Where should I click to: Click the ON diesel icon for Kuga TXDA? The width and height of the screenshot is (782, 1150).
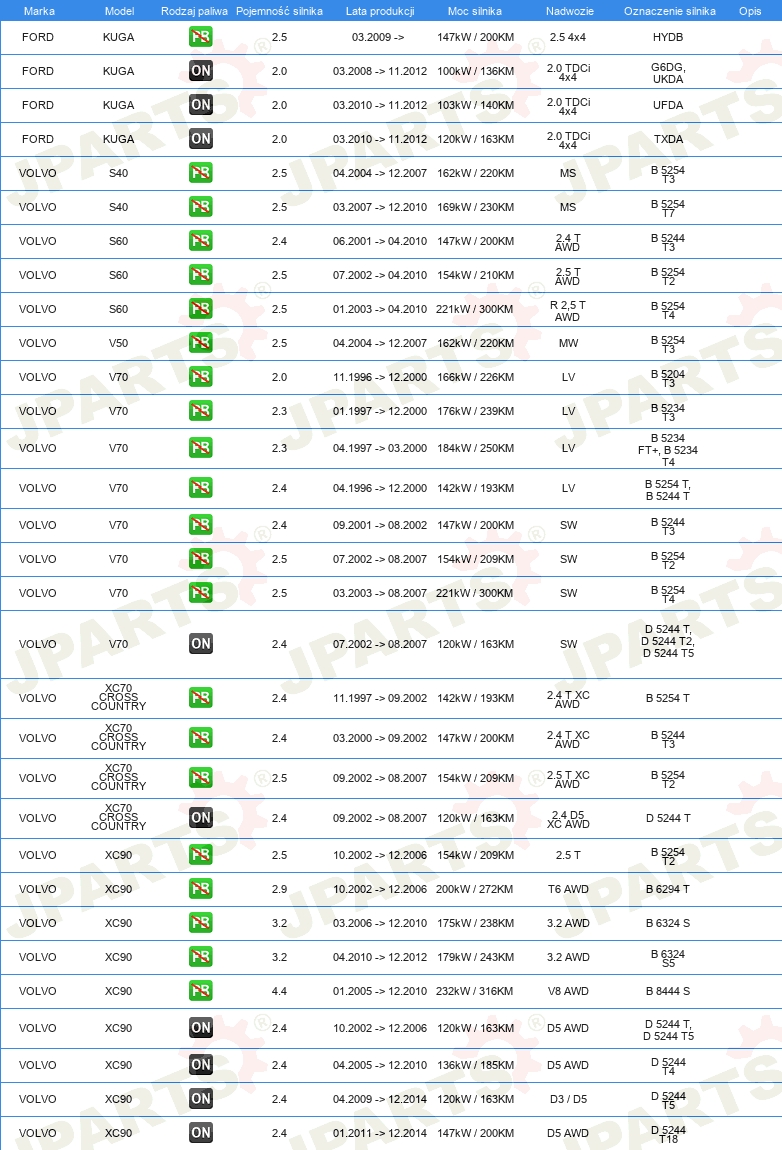tap(200, 139)
